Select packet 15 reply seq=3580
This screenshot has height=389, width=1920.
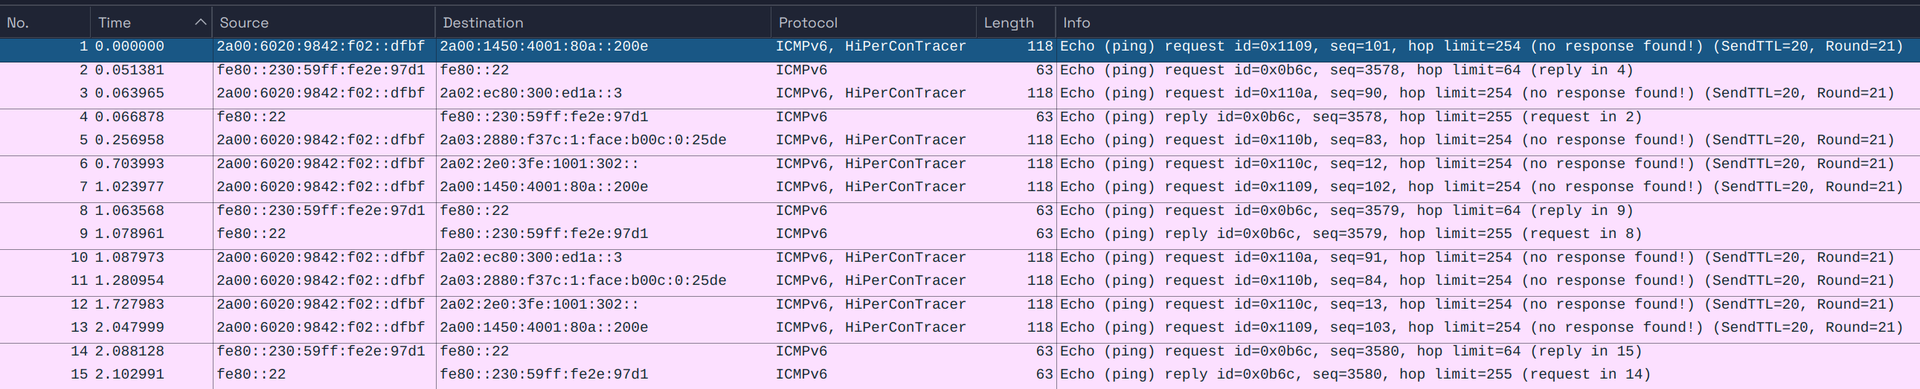pyautogui.click(x=960, y=375)
